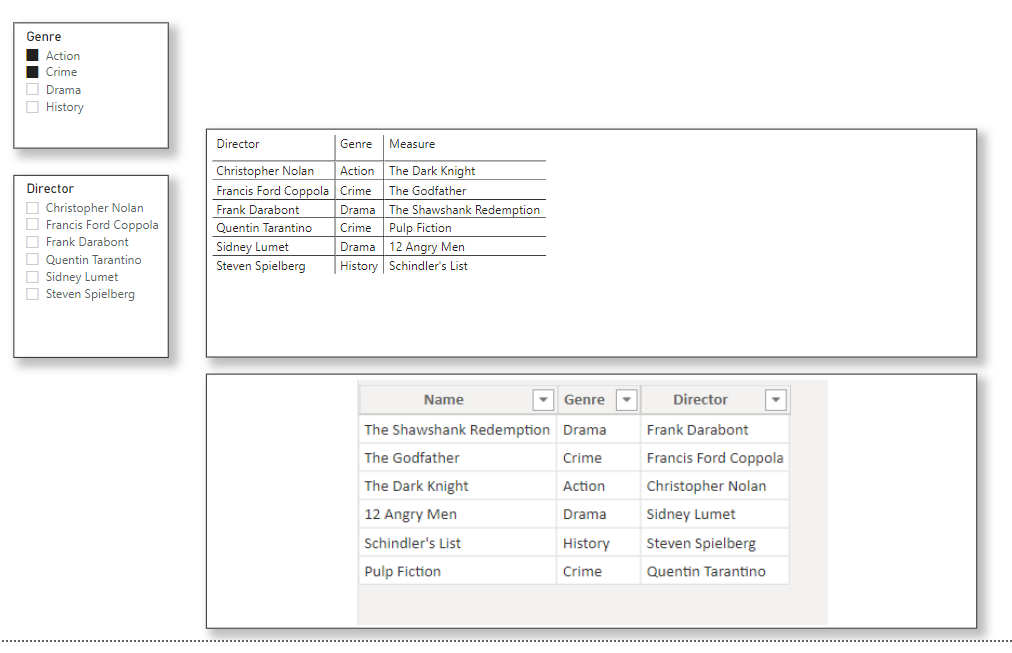Click The Godfather in Measure column
Screen dimensions: 1012x653
[427, 191]
